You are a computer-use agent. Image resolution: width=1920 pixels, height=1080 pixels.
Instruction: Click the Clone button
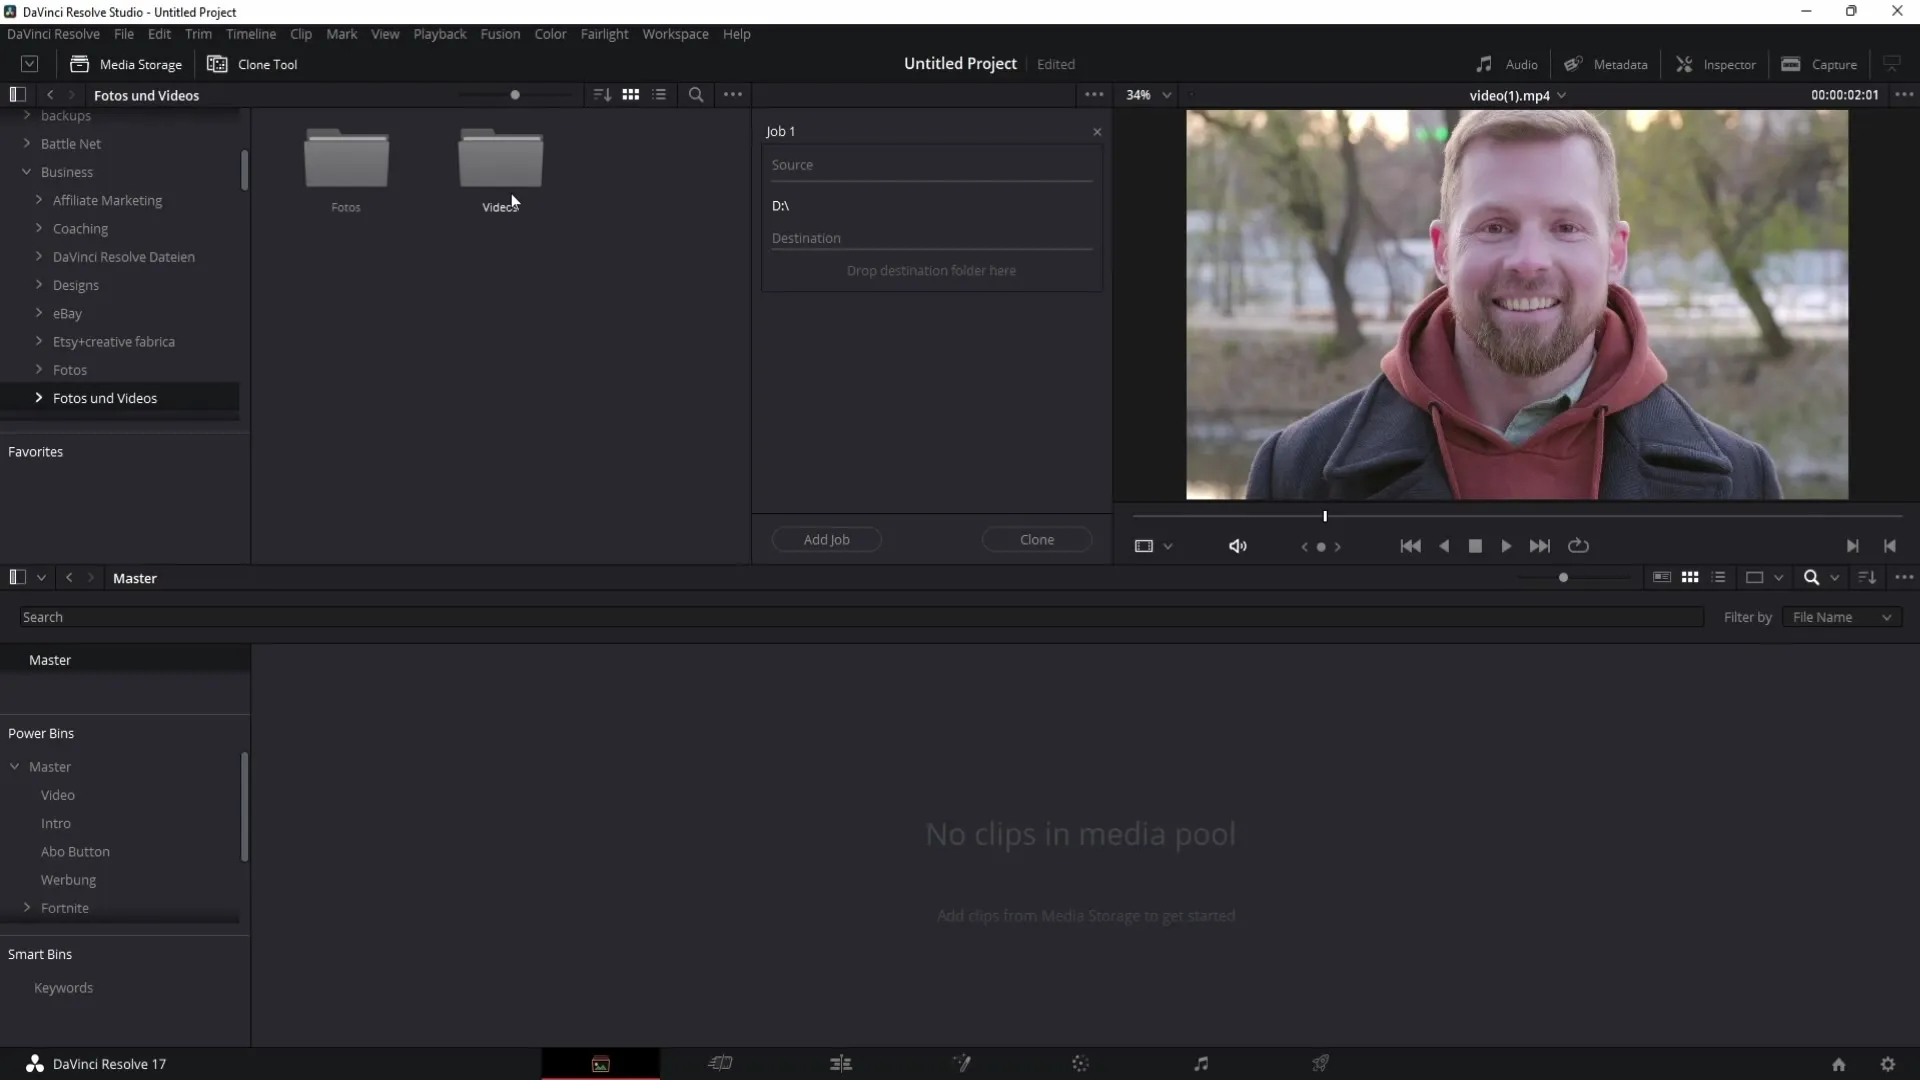coord(1040,538)
